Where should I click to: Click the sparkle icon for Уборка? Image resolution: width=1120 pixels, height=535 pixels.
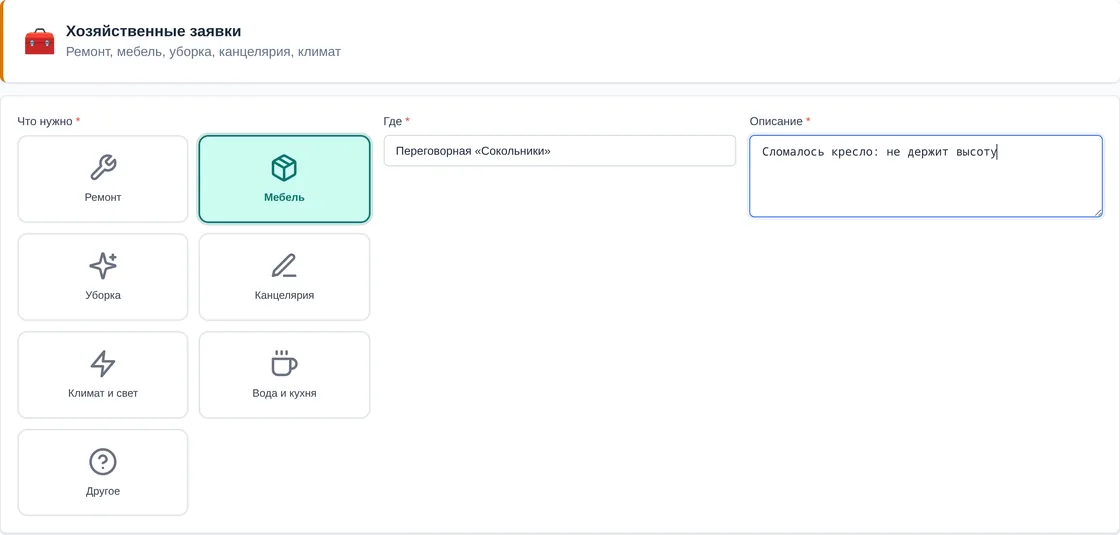click(103, 266)
